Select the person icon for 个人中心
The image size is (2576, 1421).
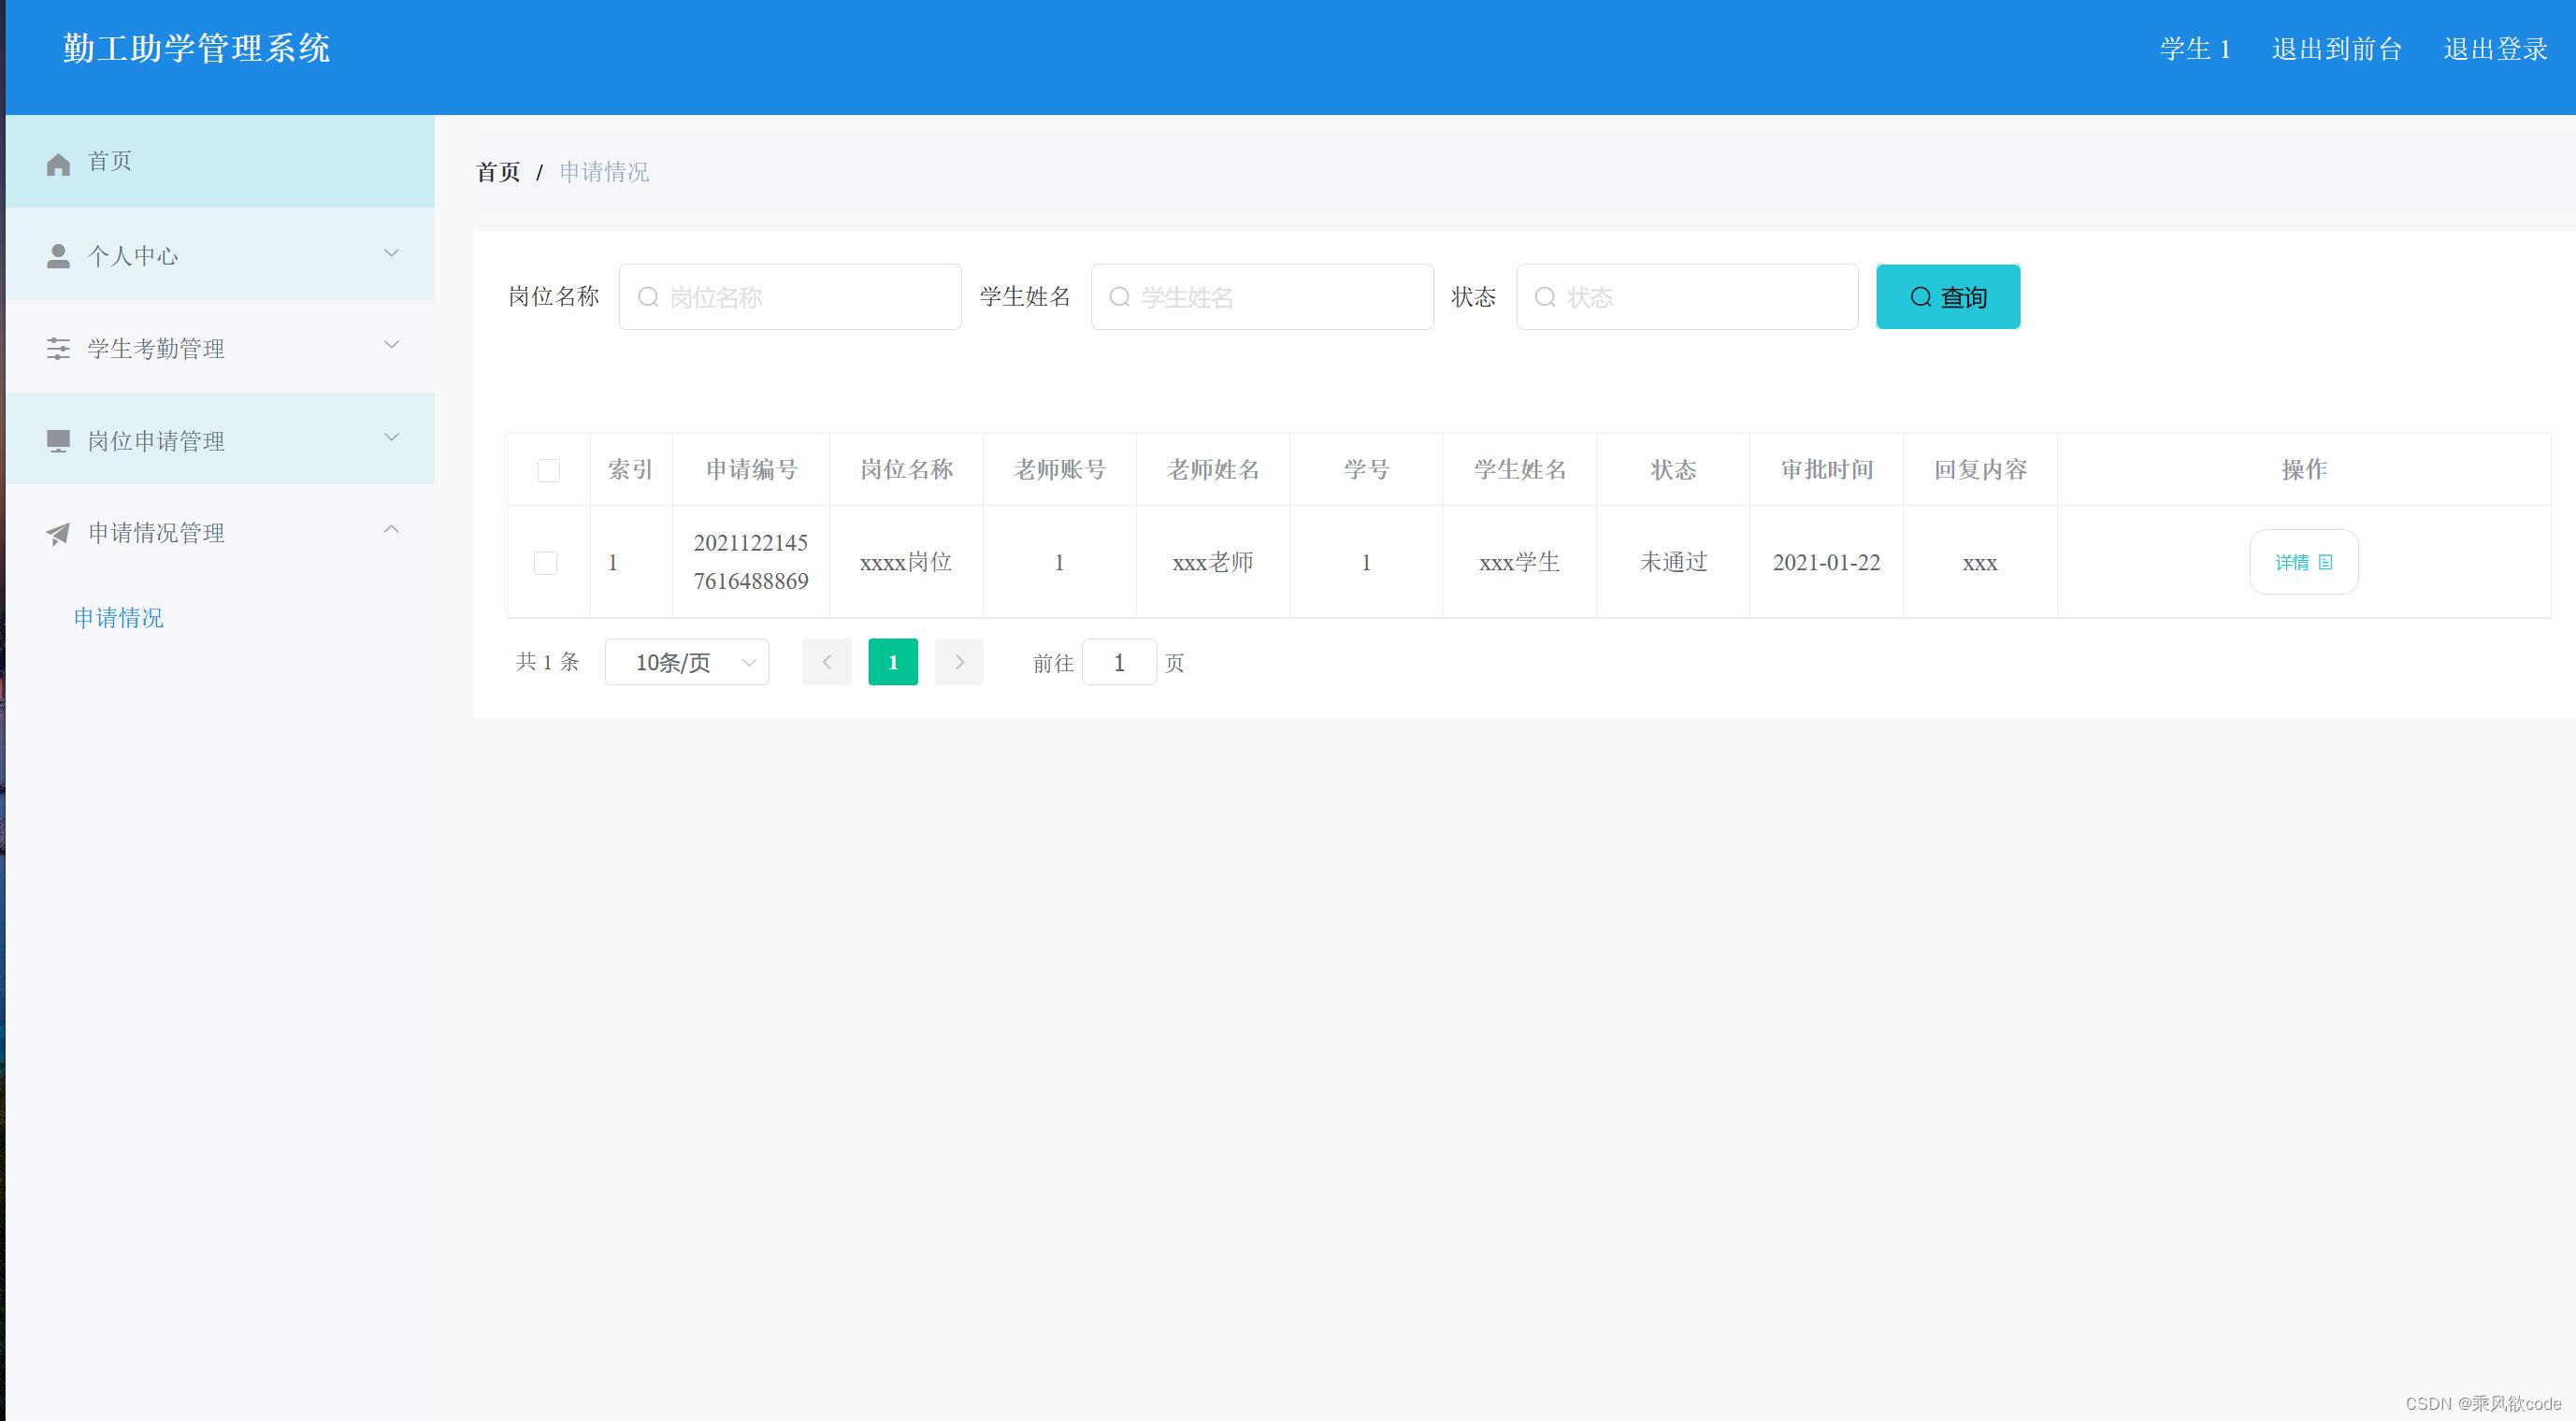coord(57,255)
